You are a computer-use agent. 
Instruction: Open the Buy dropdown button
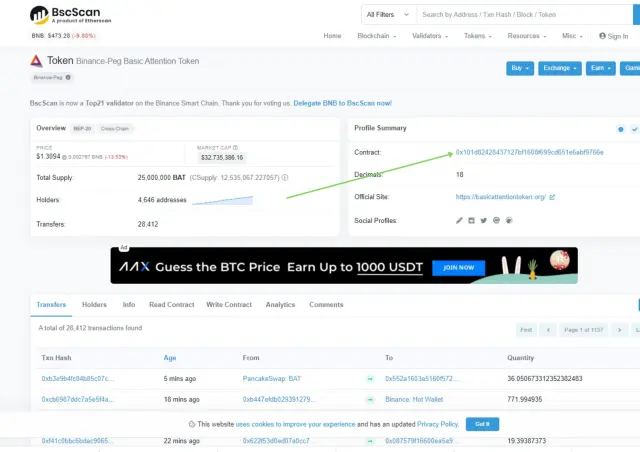coord(520,68)
